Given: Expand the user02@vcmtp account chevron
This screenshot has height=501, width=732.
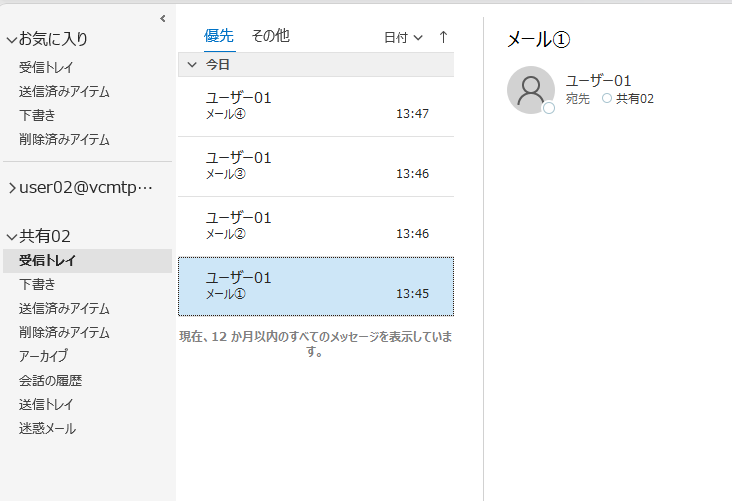Looking at the screenshot, I should pos(12,188).
